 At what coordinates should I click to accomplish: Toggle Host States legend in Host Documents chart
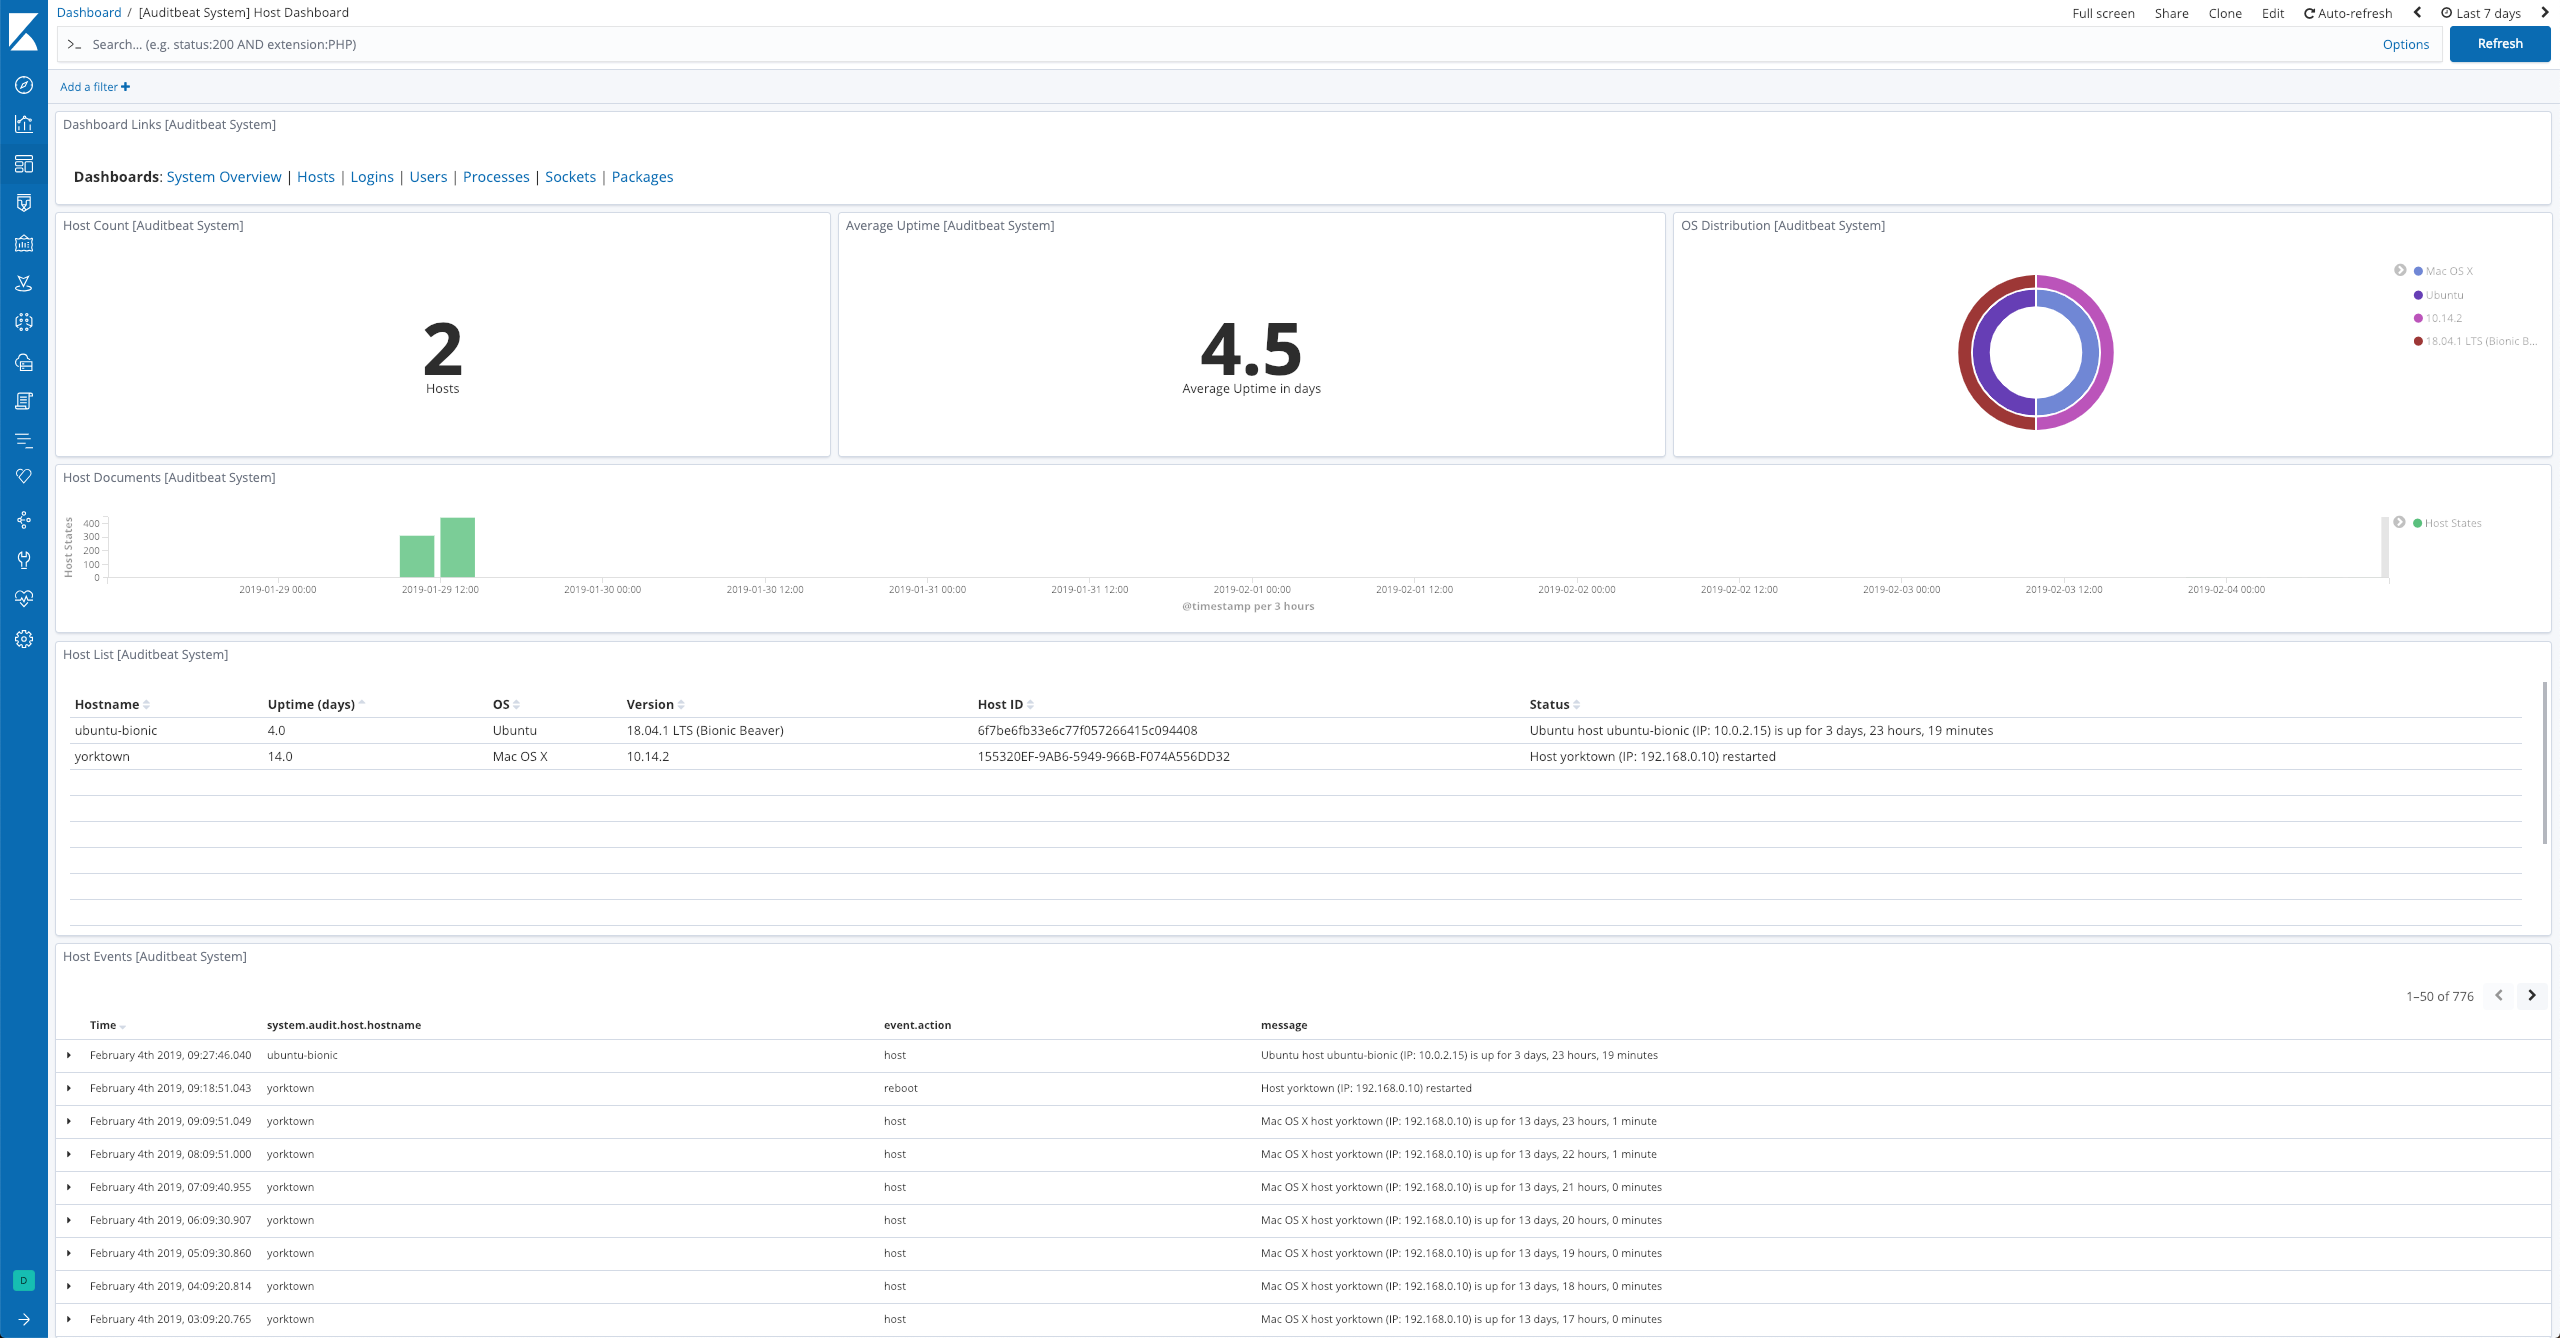2455,523
